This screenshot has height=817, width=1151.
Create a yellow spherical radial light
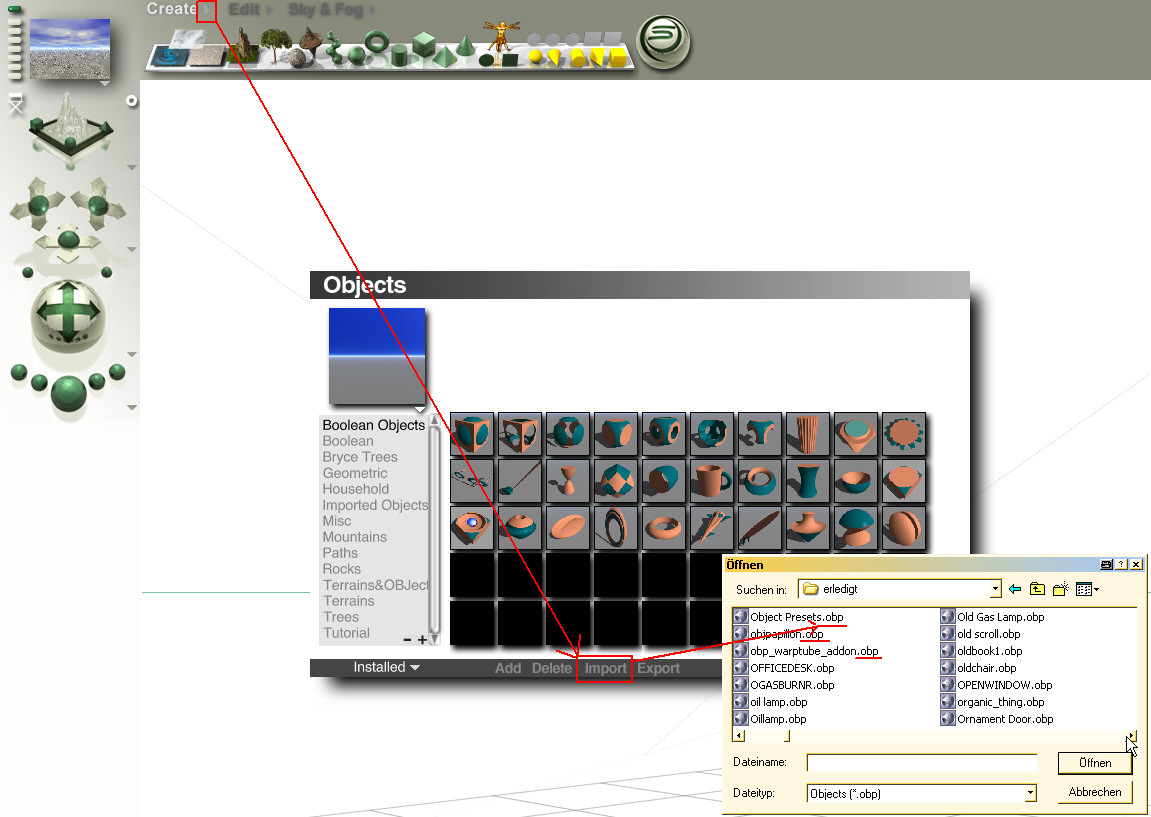coord(535,56)
